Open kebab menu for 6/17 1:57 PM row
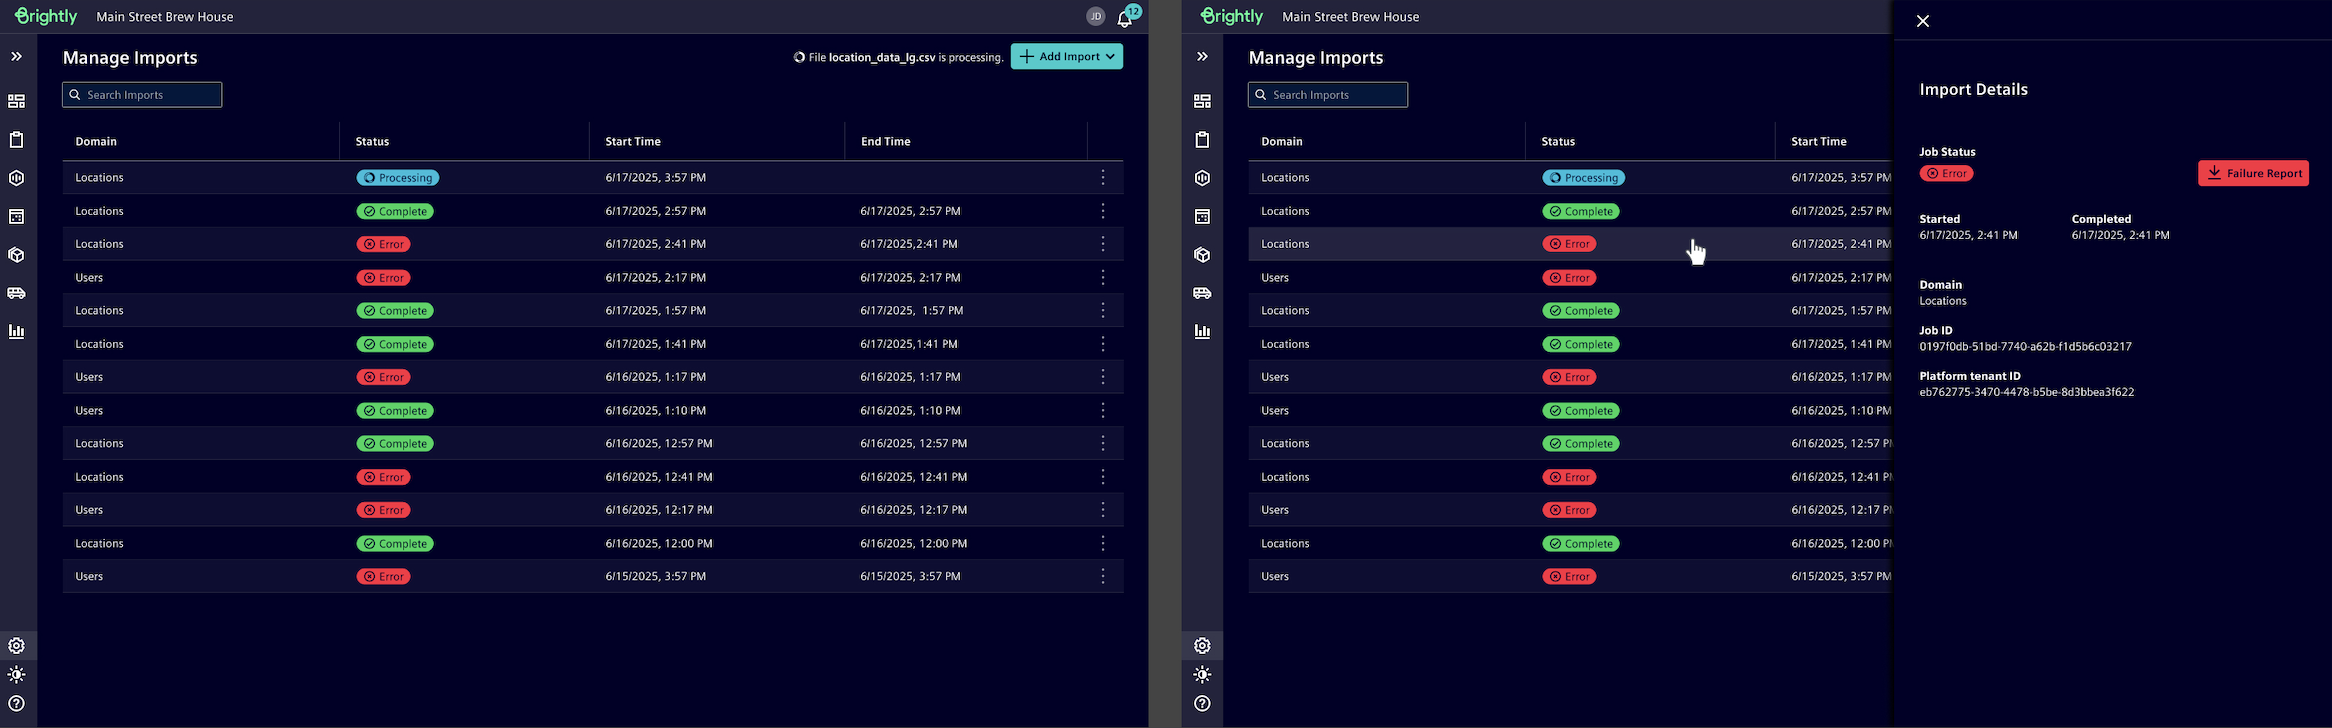This screenshot has height=728, width=2332. coord(1103,311)
